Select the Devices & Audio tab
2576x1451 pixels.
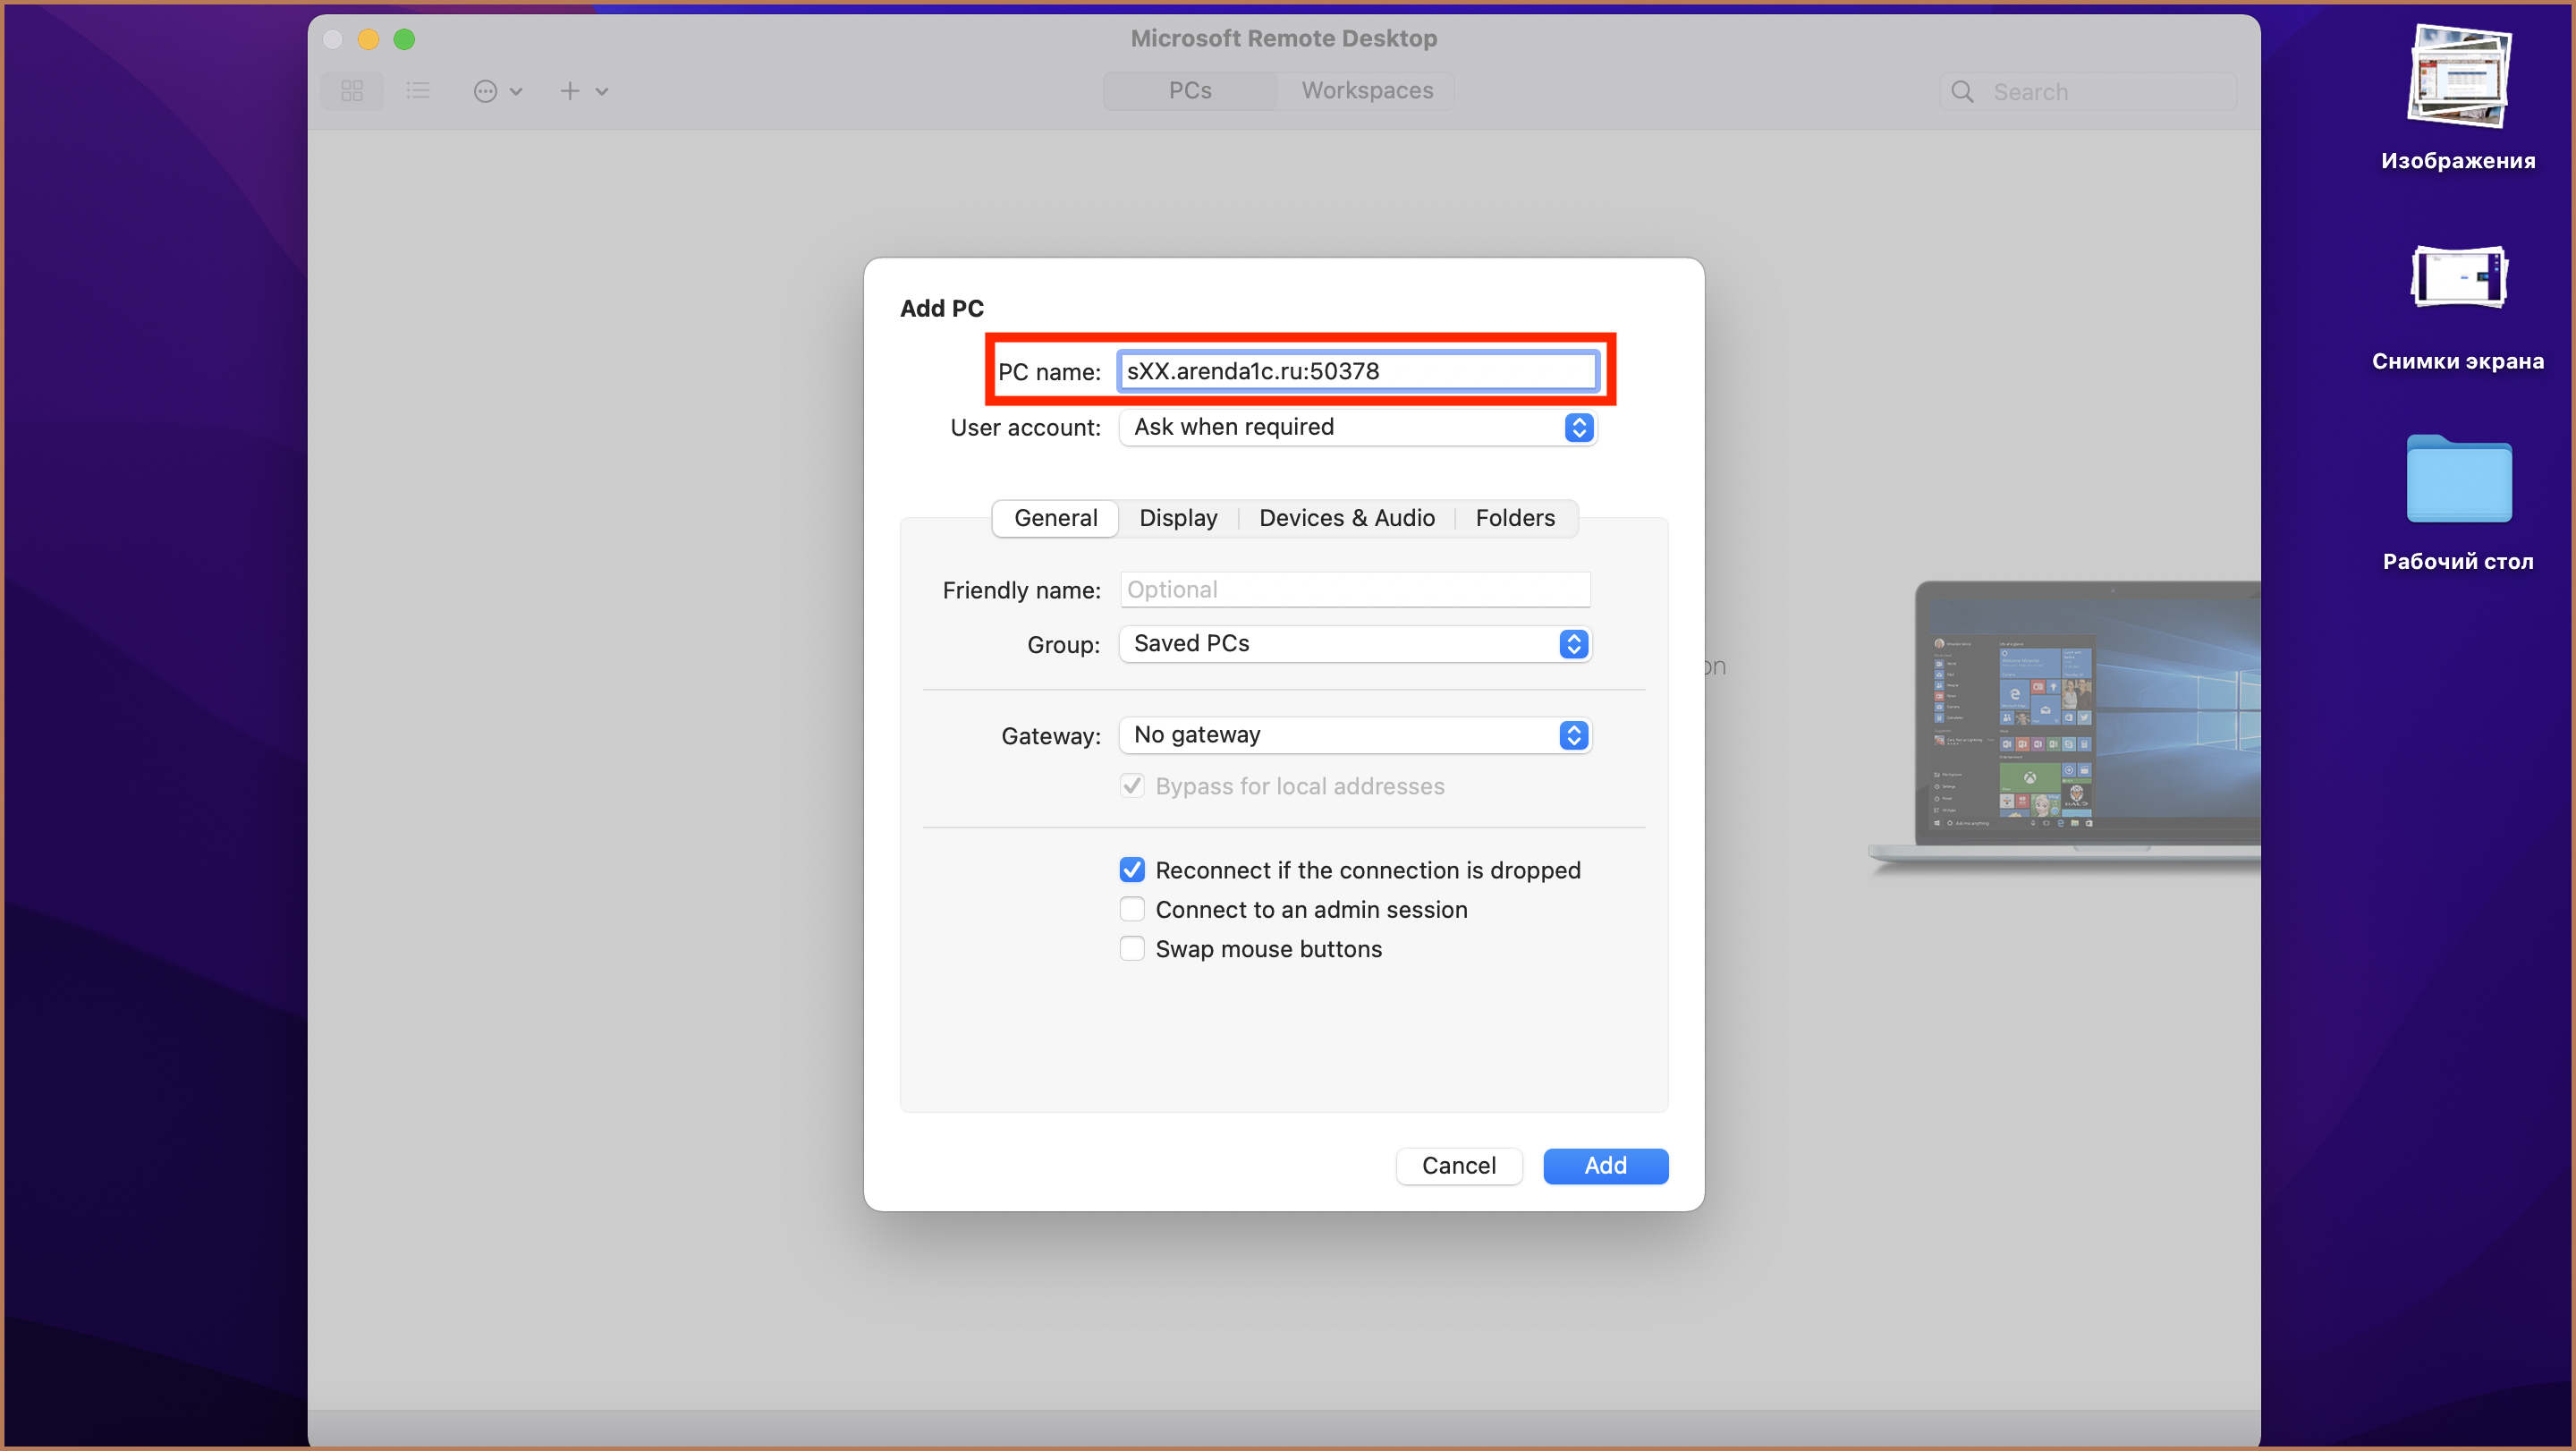pos(1346,515)
